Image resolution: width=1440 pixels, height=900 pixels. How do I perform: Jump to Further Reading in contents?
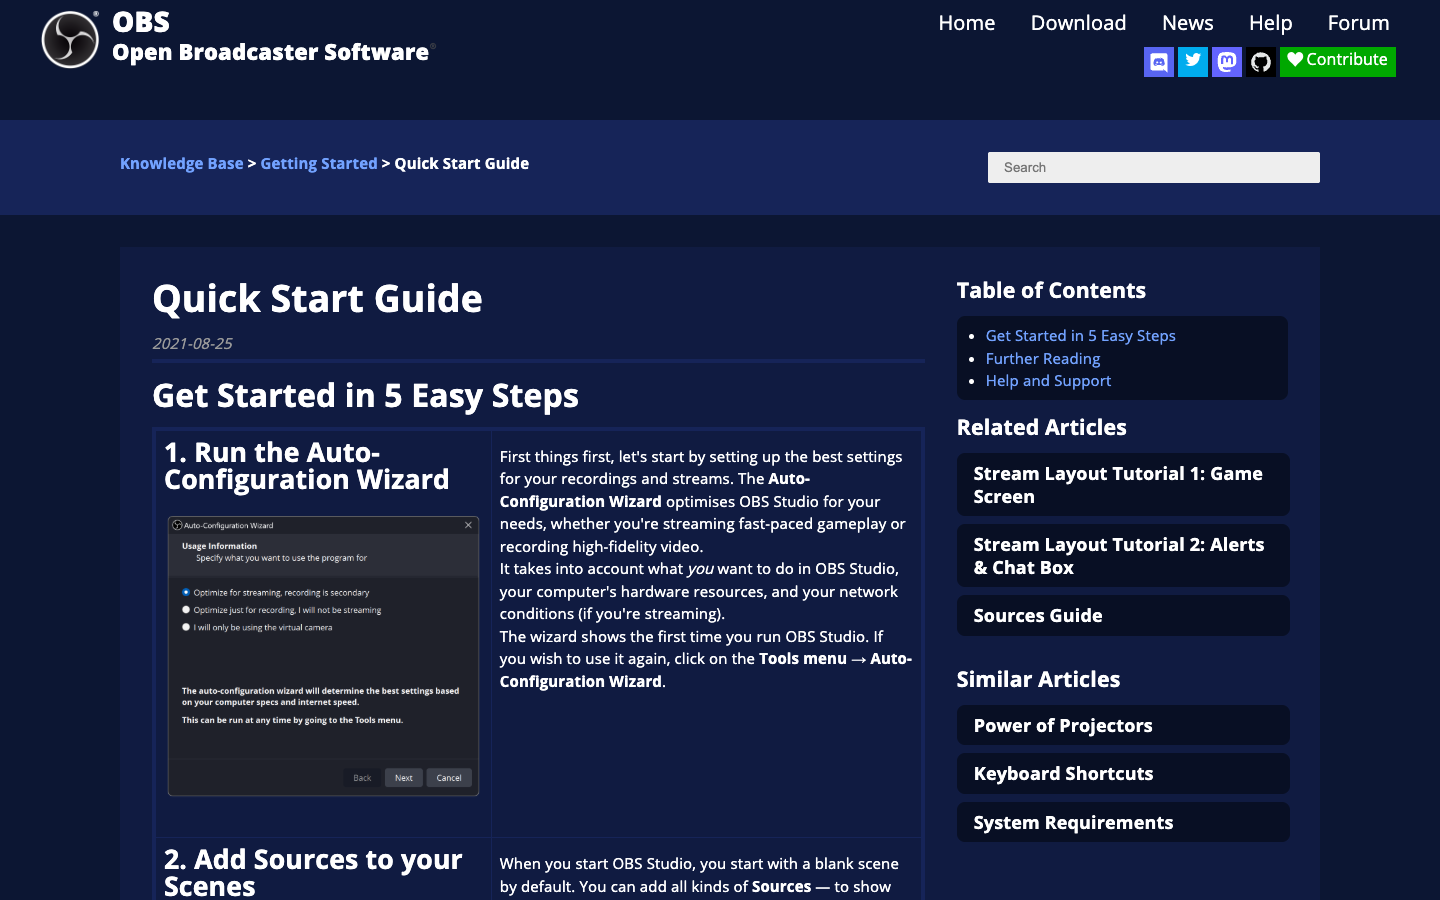coord(1043,359)
